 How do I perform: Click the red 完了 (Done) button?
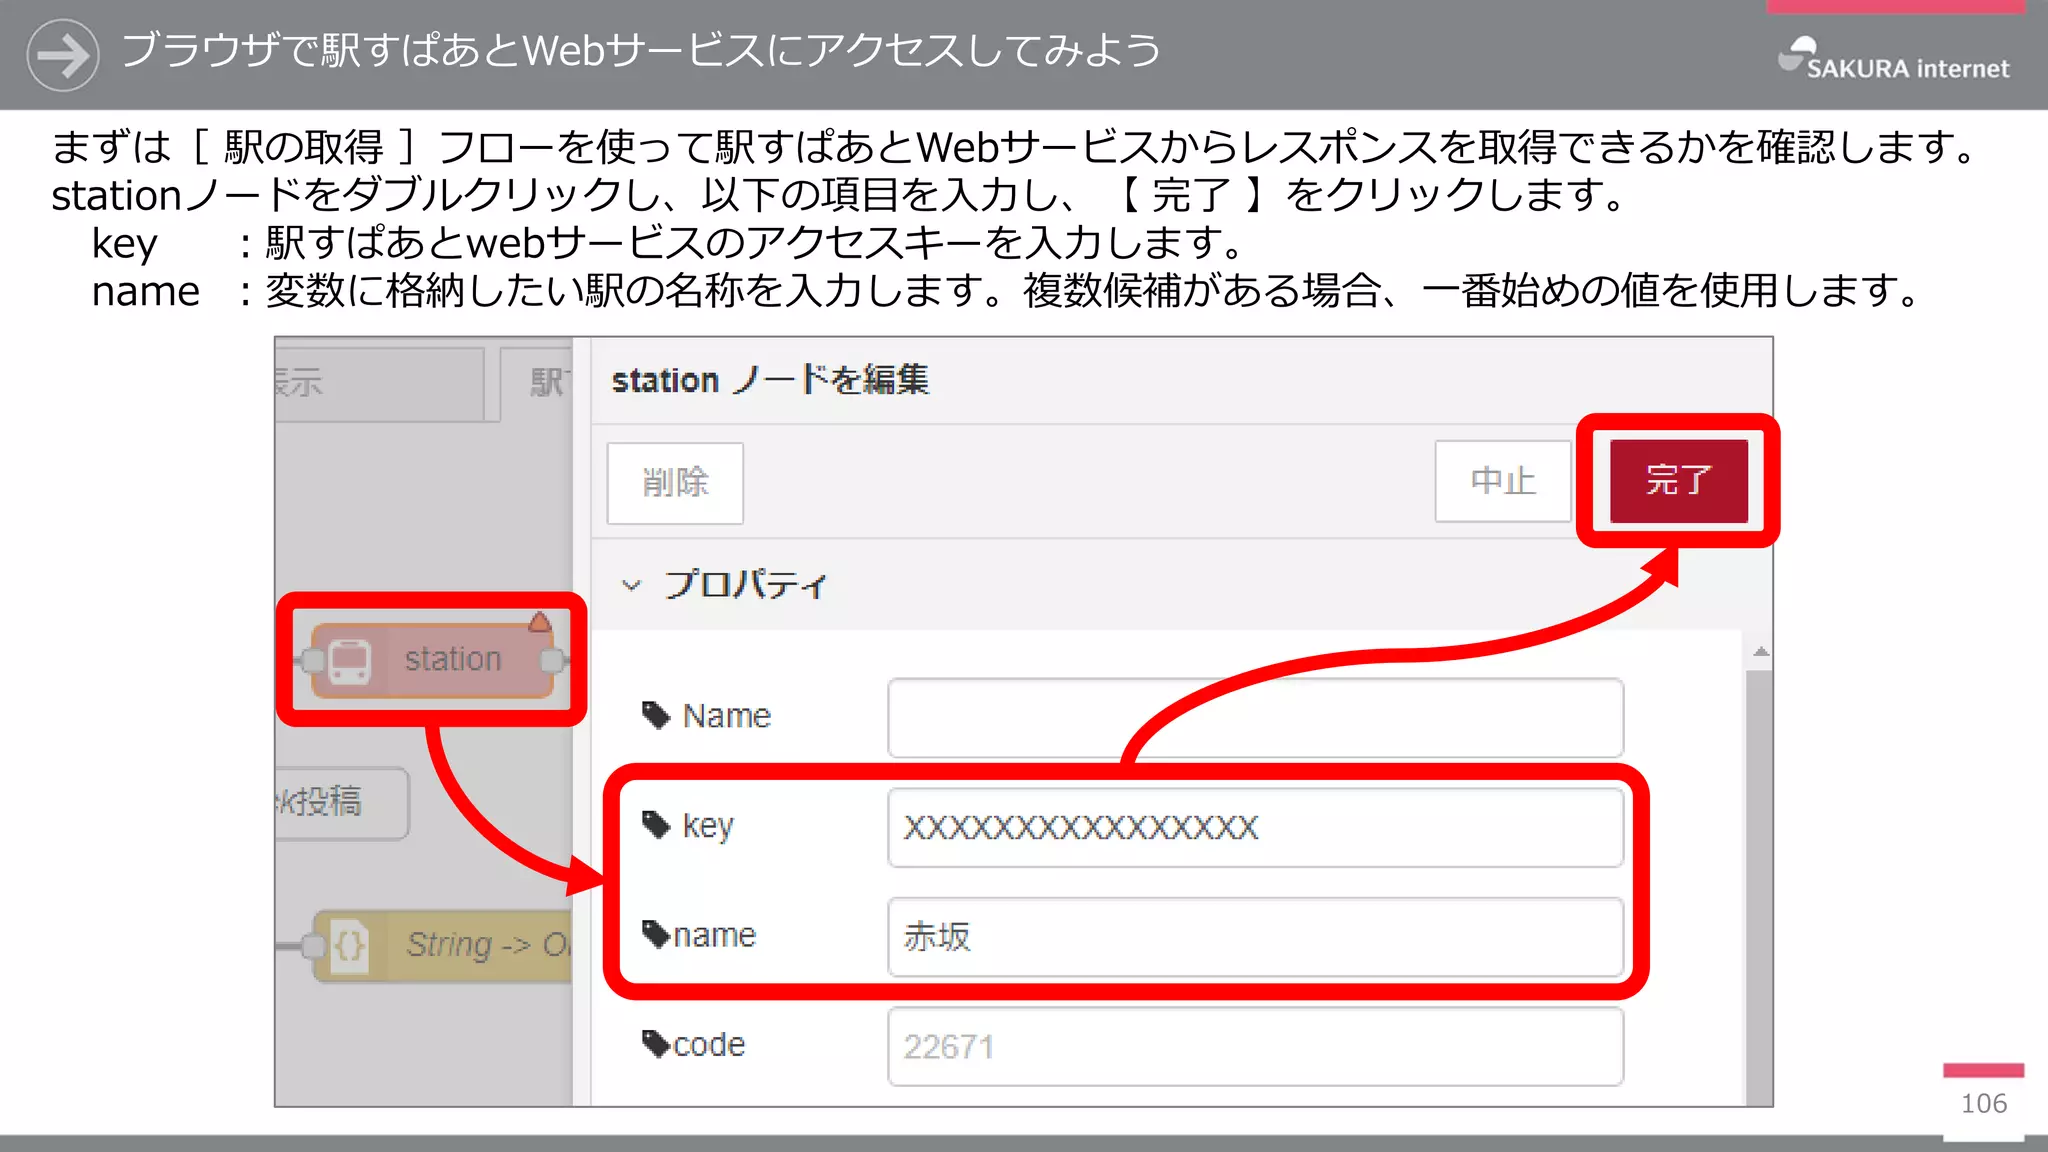coord(1678,481)
